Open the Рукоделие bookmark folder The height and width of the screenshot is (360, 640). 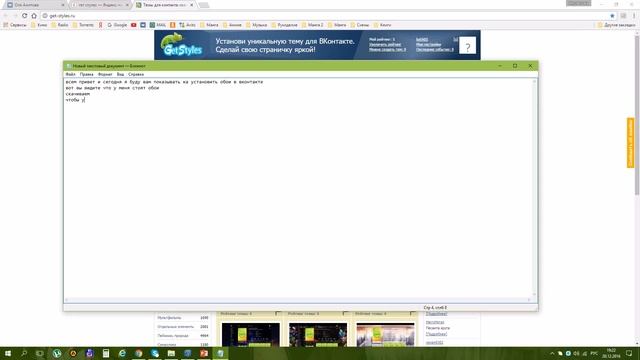[x=284, y=25]
